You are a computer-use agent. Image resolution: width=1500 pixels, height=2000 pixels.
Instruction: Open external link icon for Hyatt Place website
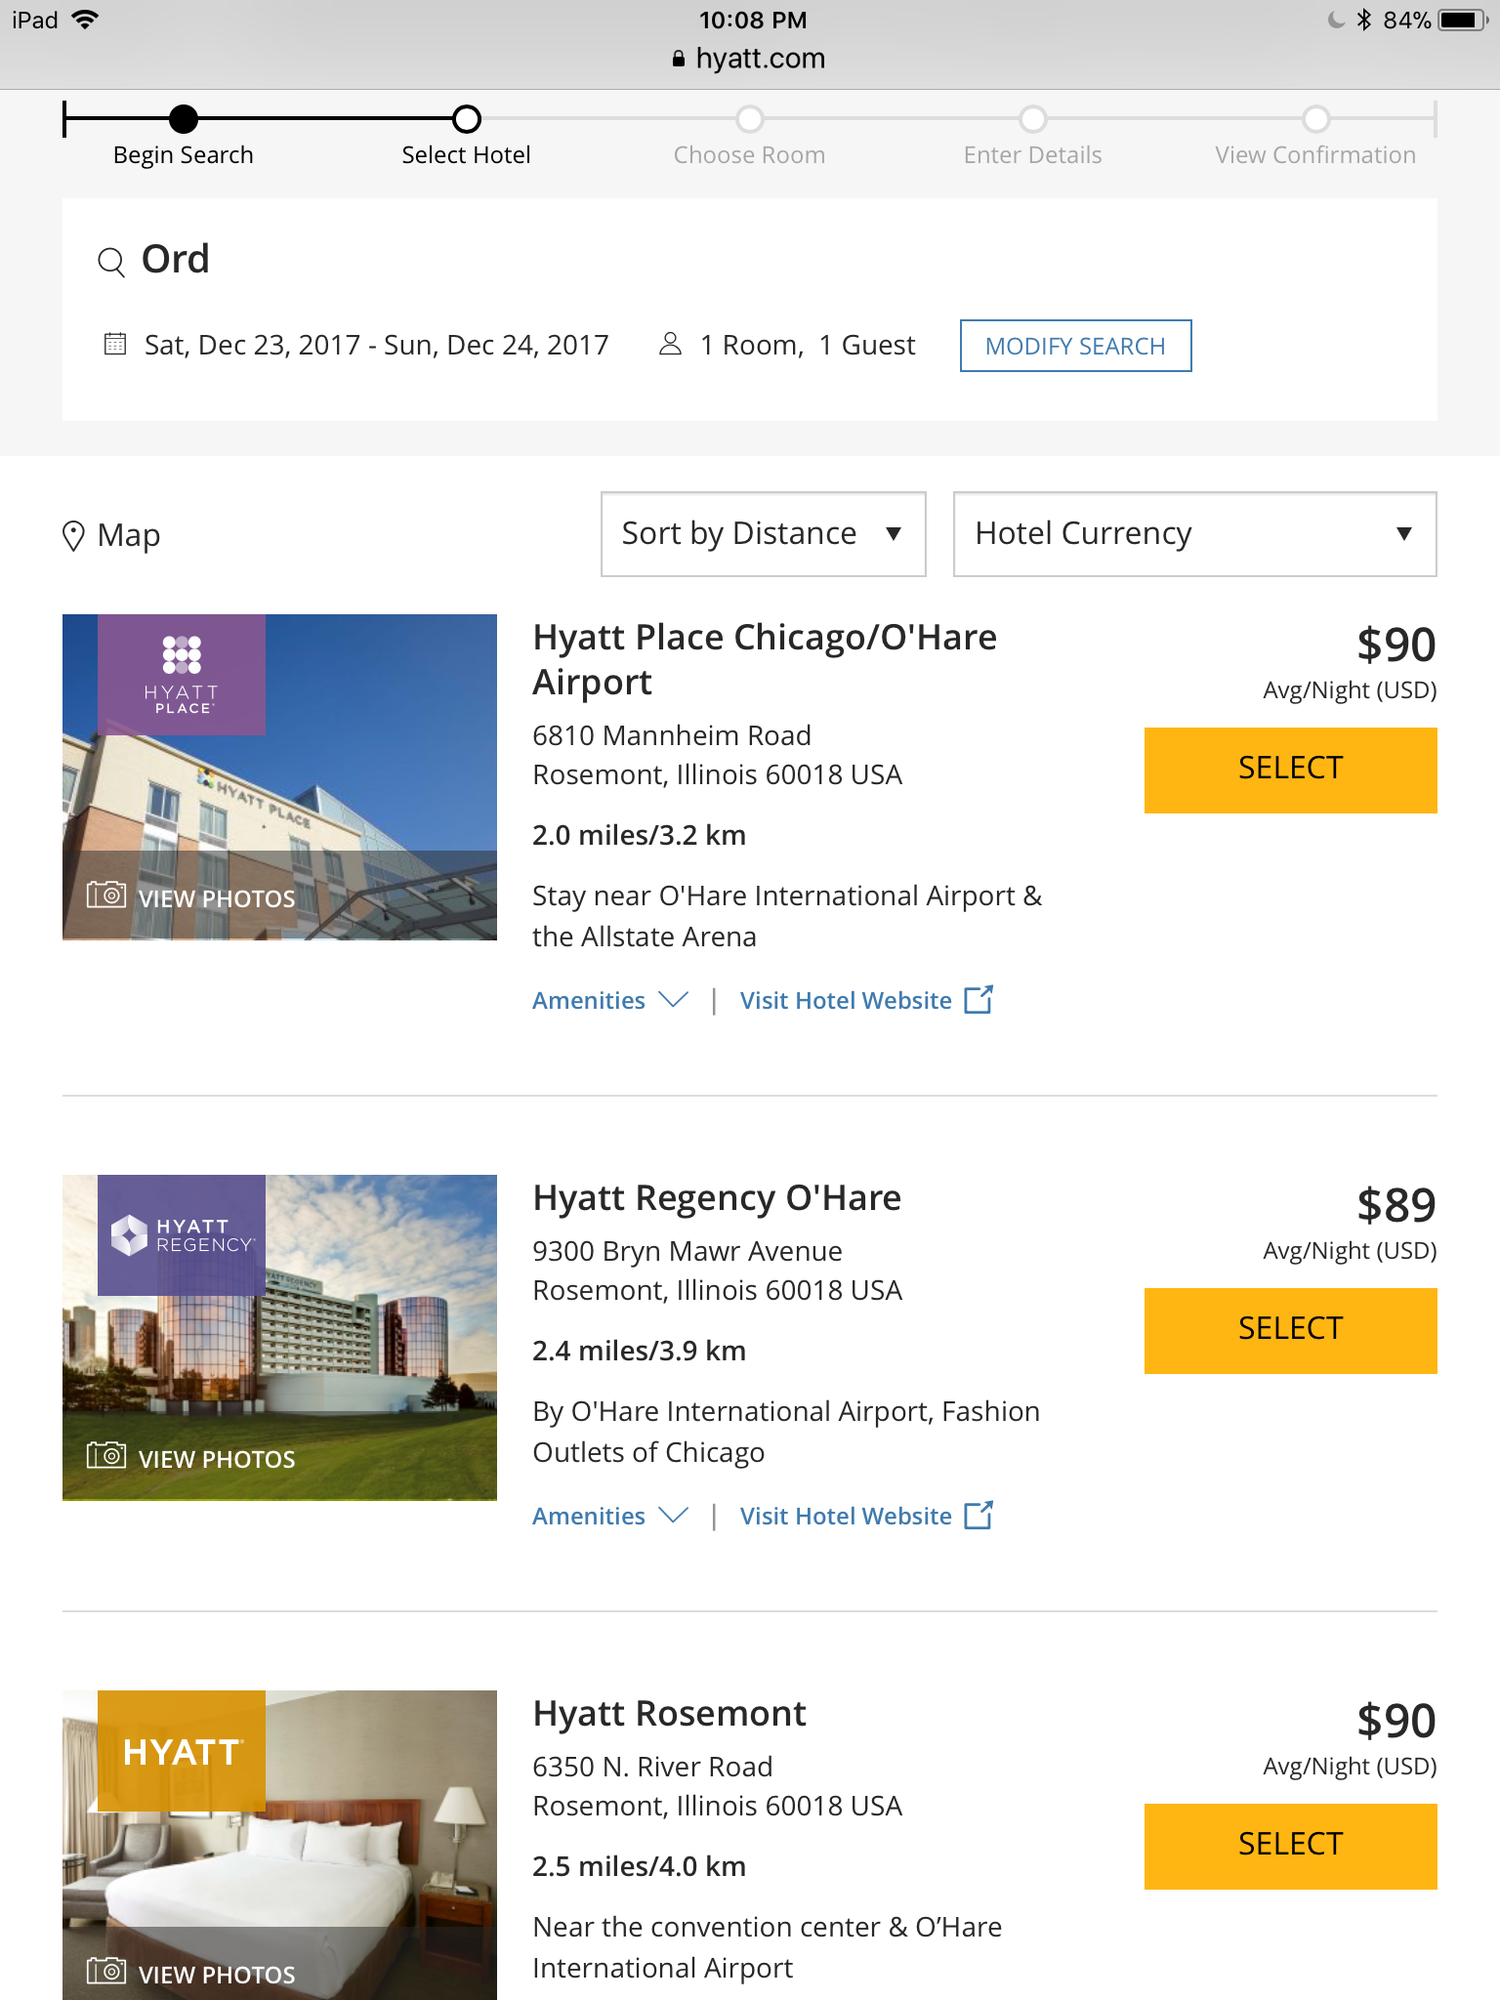click(x=978, y=1000)
